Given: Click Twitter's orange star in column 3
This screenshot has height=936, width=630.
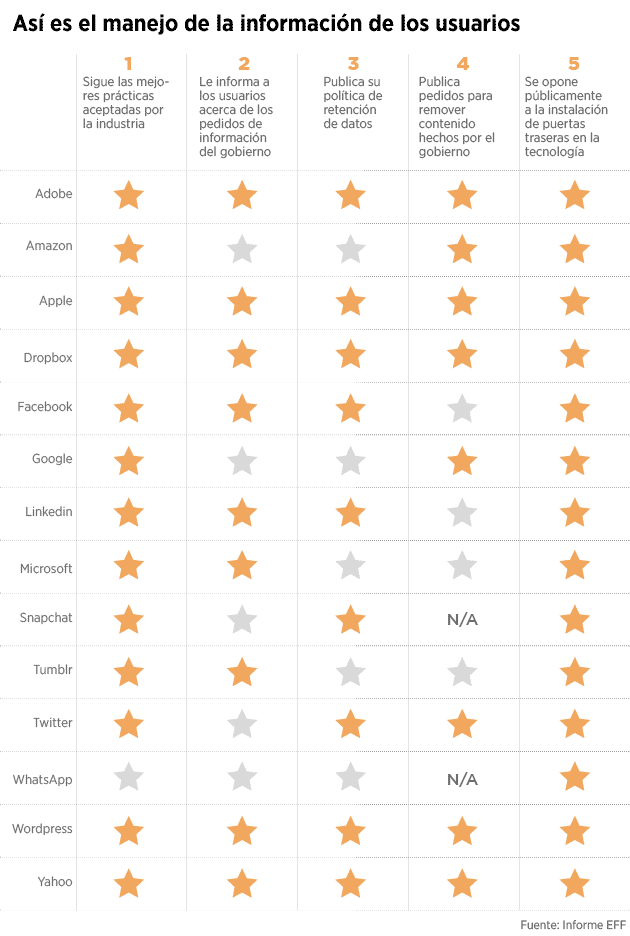Looking at the screenshot, I should coord(350,723).
